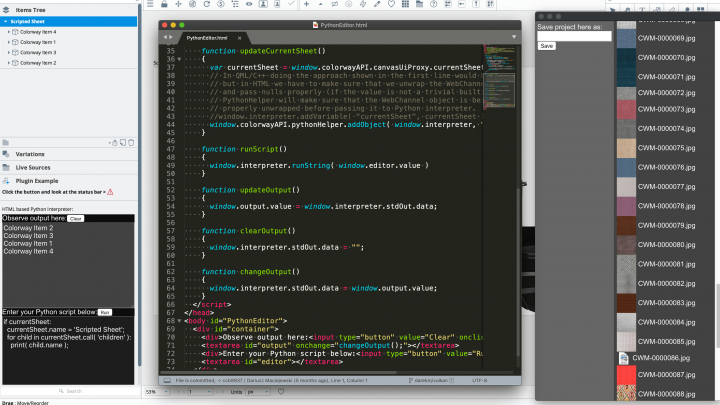
Task: Click the Live Sources panel icon
Action: click(7, 167)
